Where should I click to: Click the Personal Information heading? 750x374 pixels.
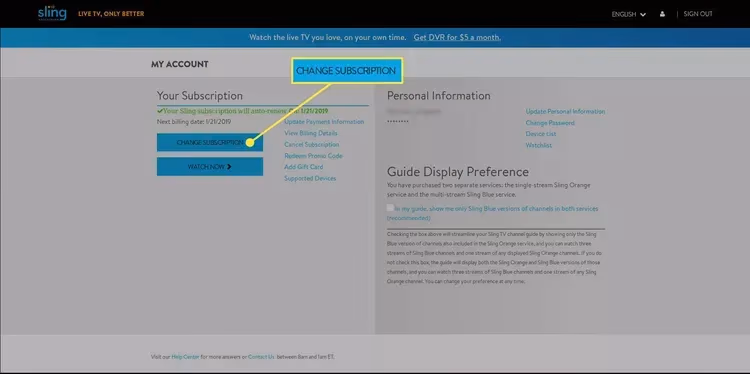click(x=439, y=96)
